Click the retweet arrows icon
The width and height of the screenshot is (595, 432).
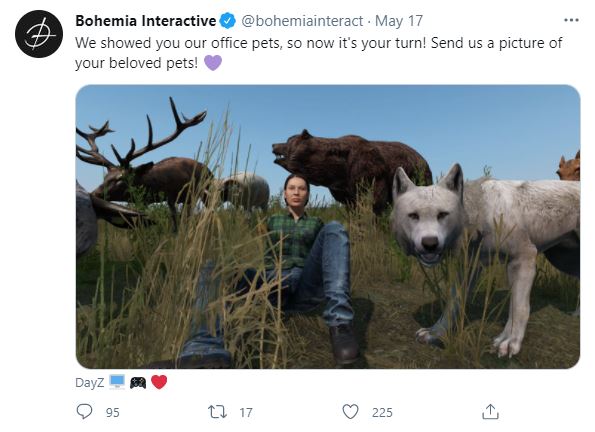[217, 412]
